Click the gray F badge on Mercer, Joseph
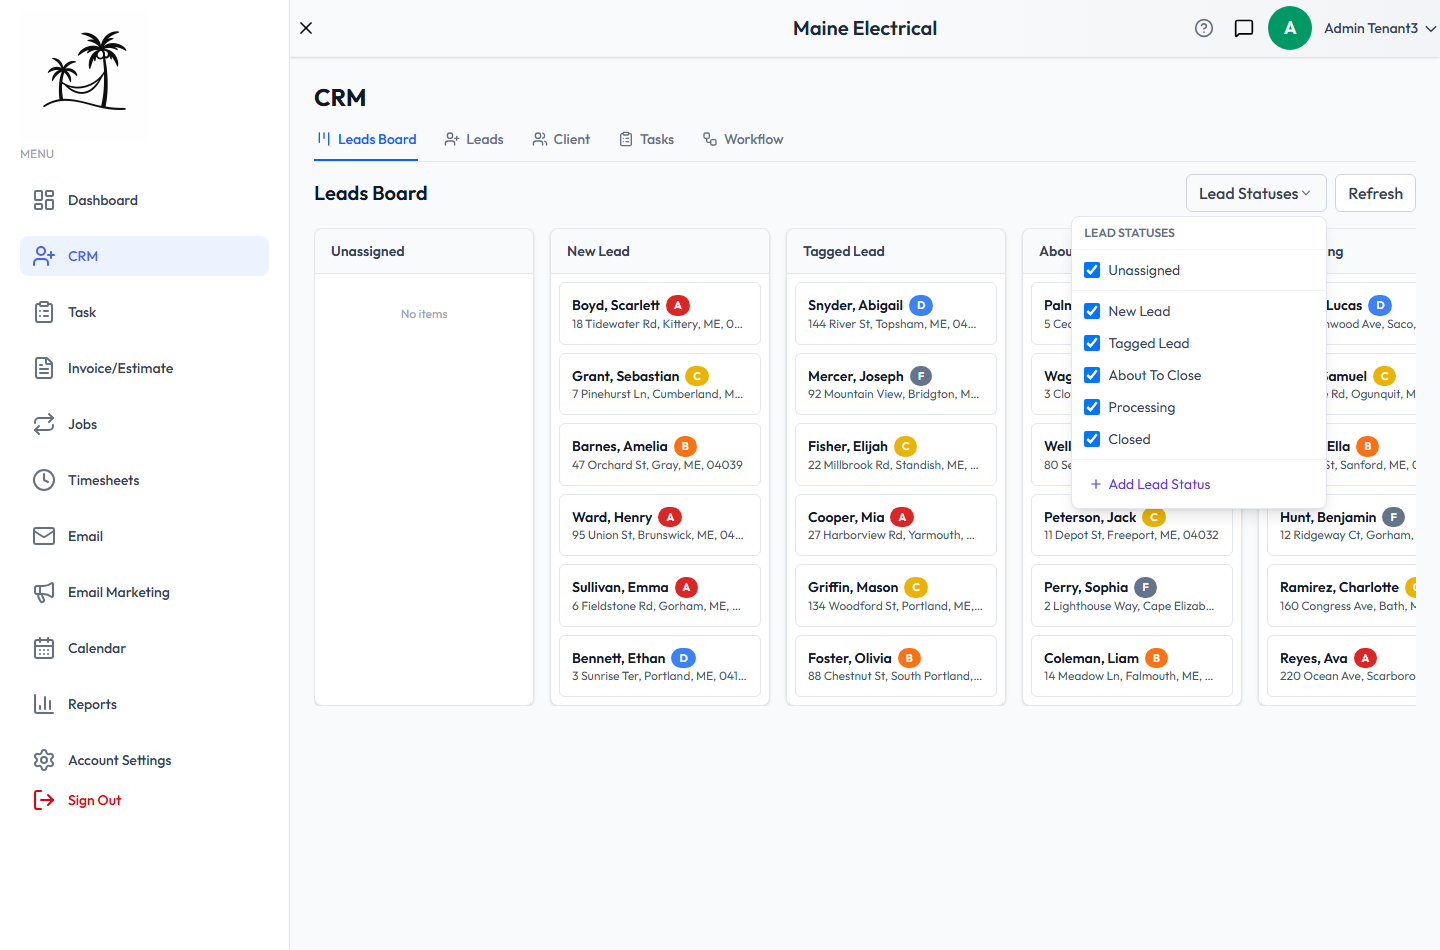The height and width of the screenshot is (950, 1440). [921, 376]
